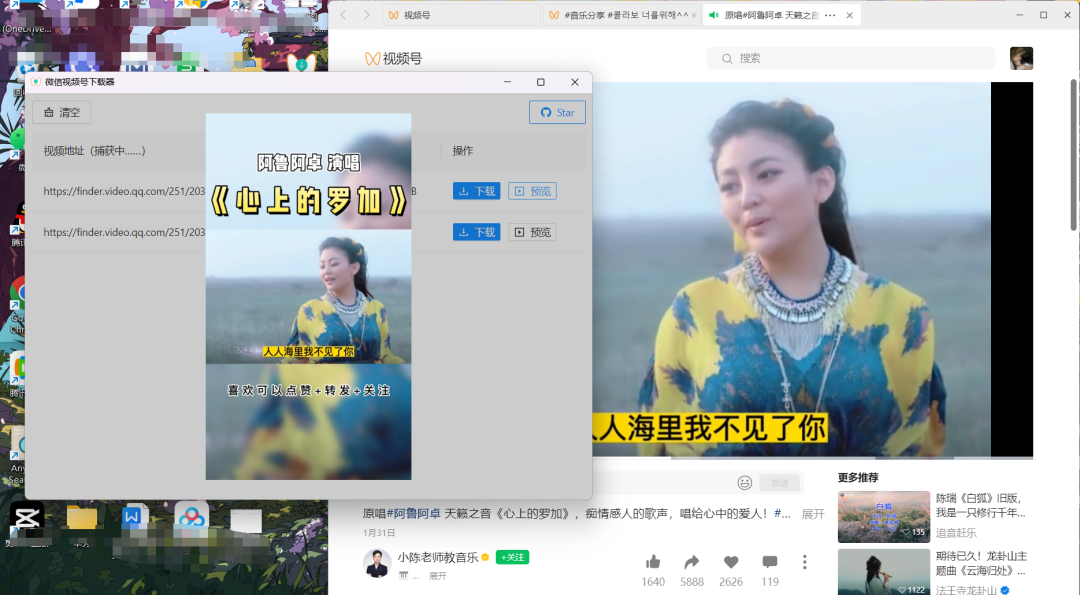Screen dimensions: 1080x595
Task: Open the 期待已久!龙卦山主题曲 title
Action: tap(981, 563)
